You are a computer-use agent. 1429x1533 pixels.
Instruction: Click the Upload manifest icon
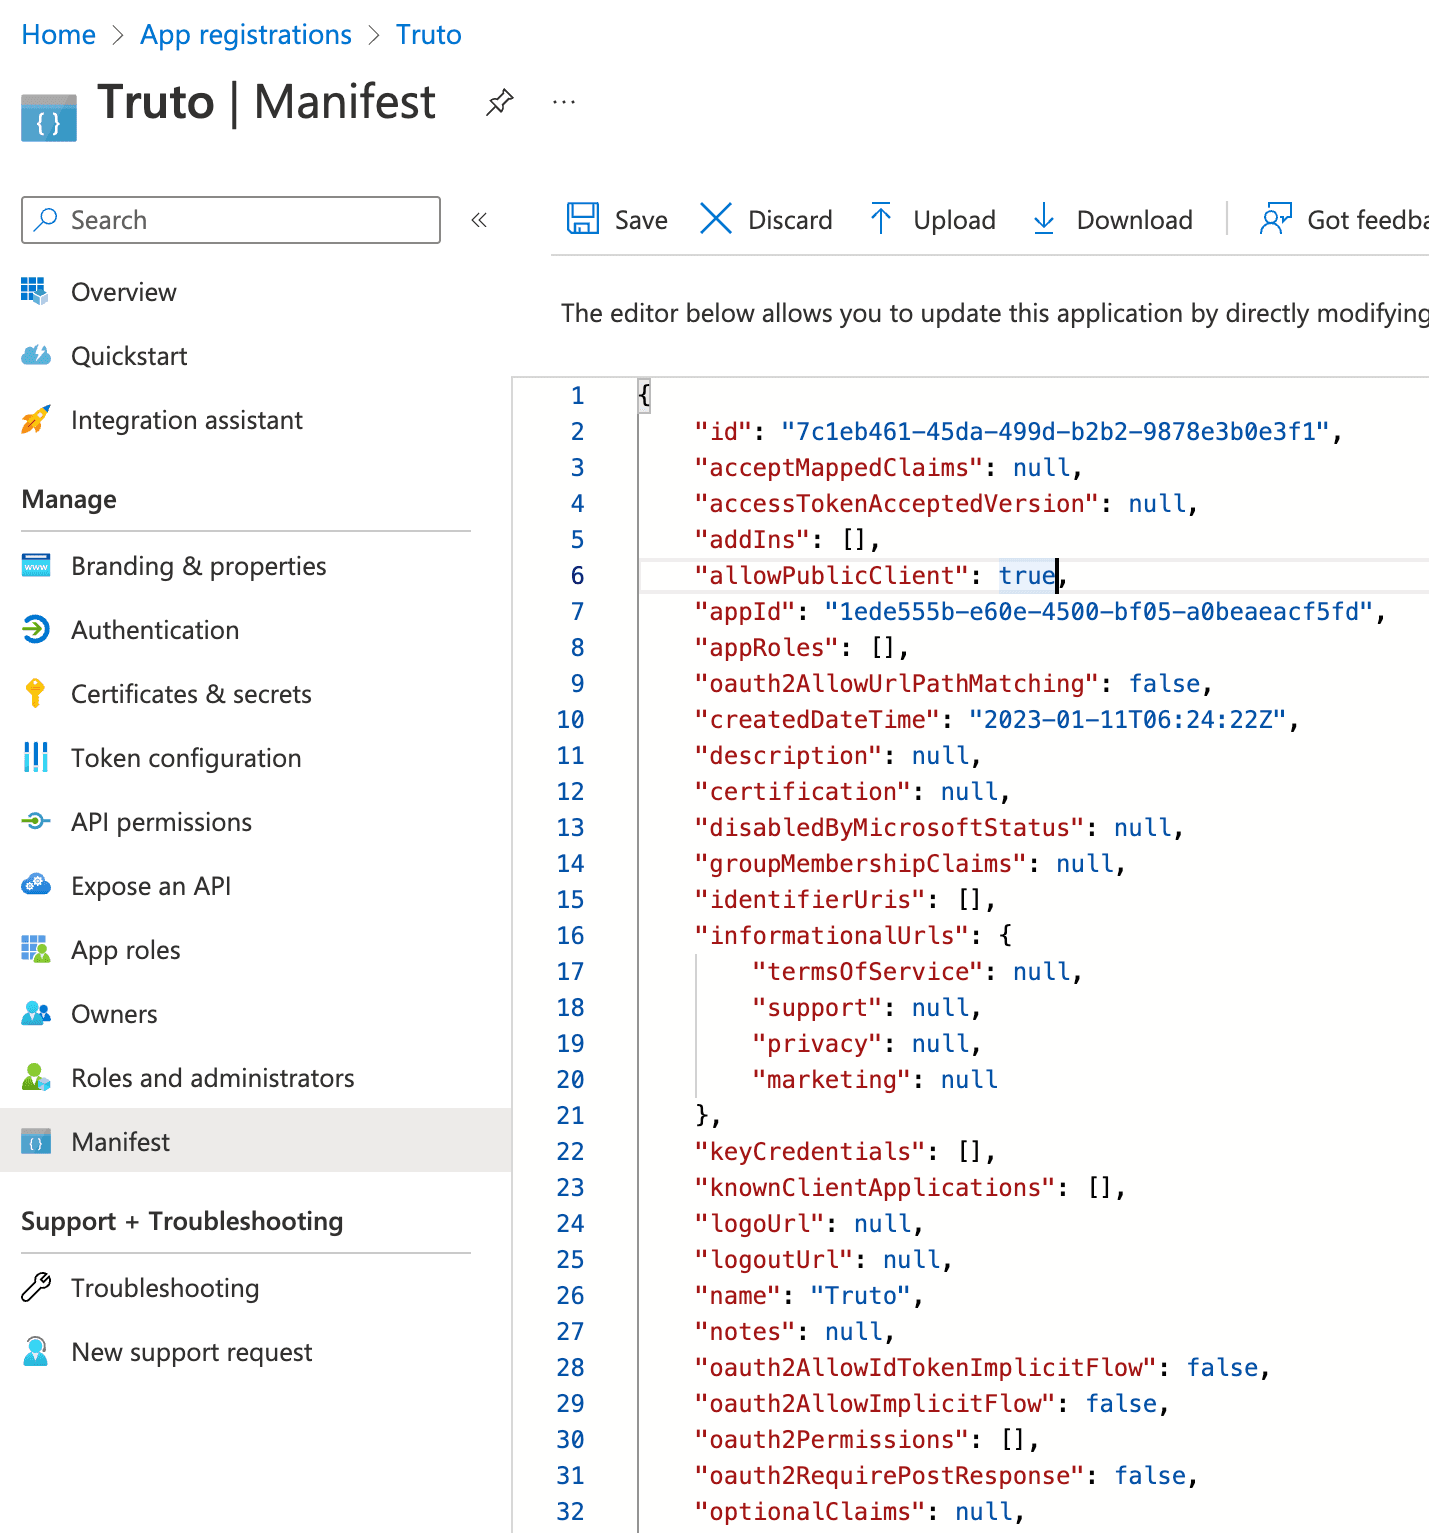tap(881, 219)
